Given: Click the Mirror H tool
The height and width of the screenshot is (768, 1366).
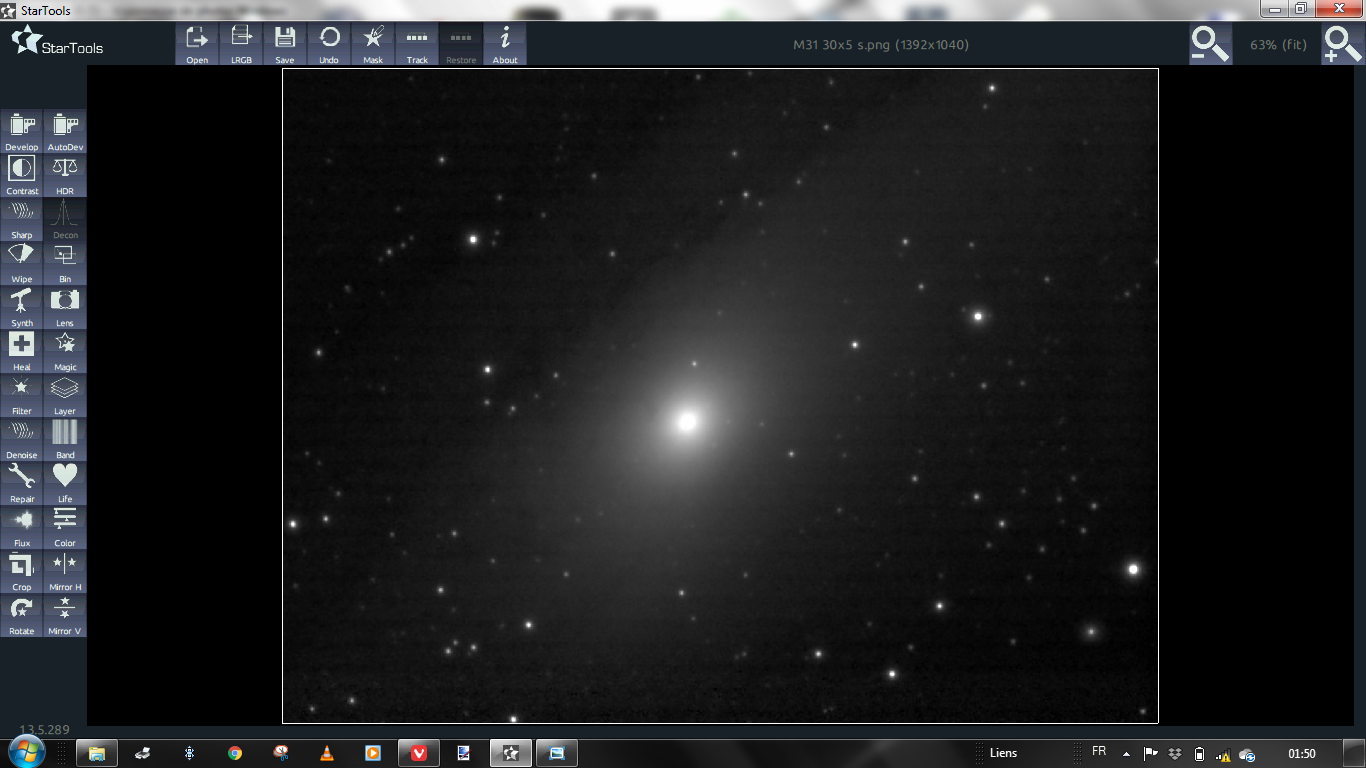Looking at the screenshot, I should (x=65, y=571).
